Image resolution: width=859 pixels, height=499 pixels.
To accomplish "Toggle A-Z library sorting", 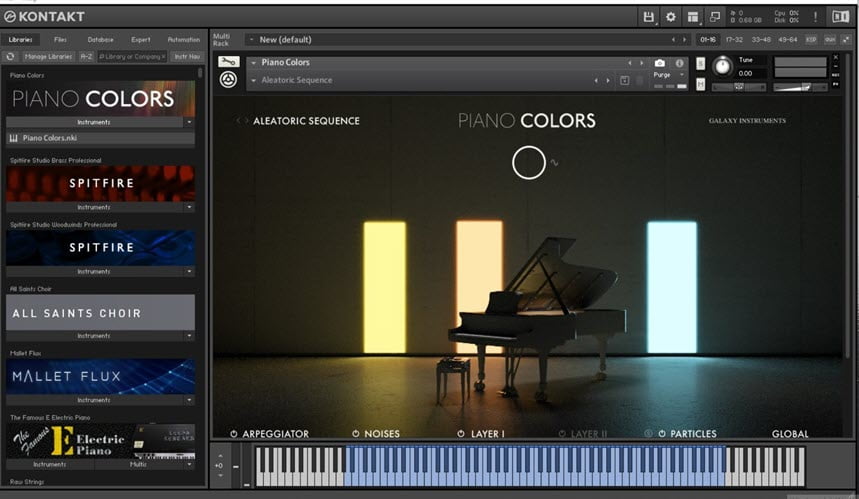I will click(86, 56).
